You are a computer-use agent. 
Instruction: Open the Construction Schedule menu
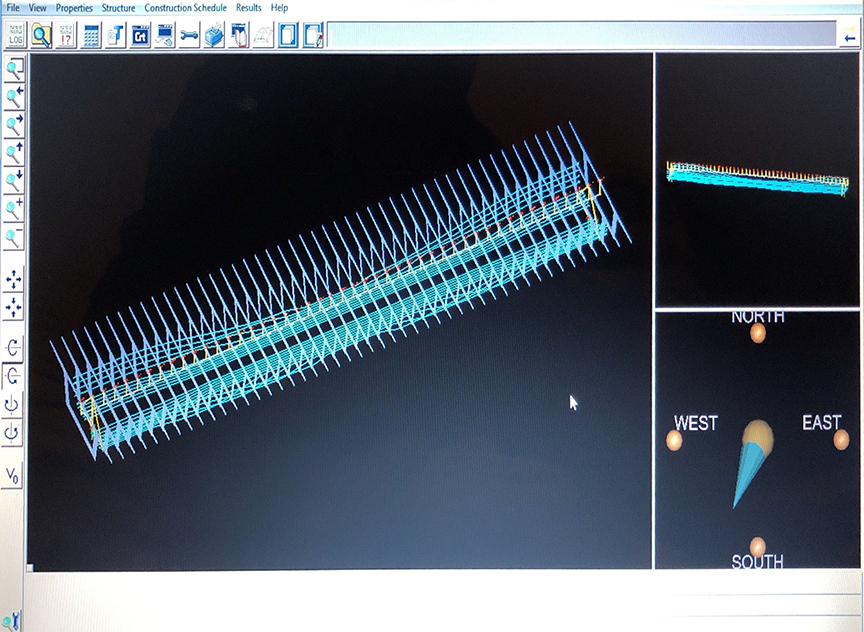[185, 7]
